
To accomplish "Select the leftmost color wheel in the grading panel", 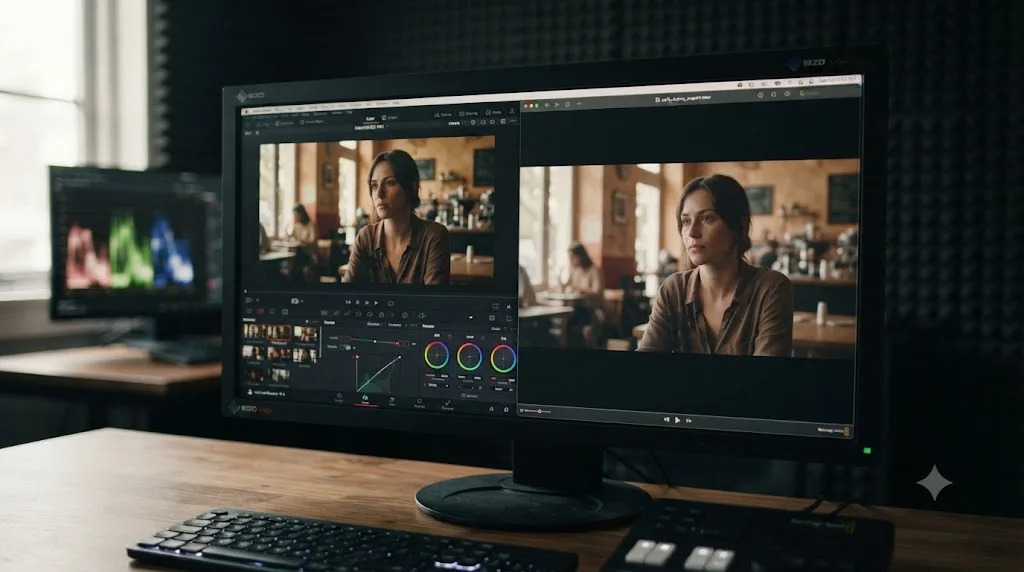I will 437,355.
